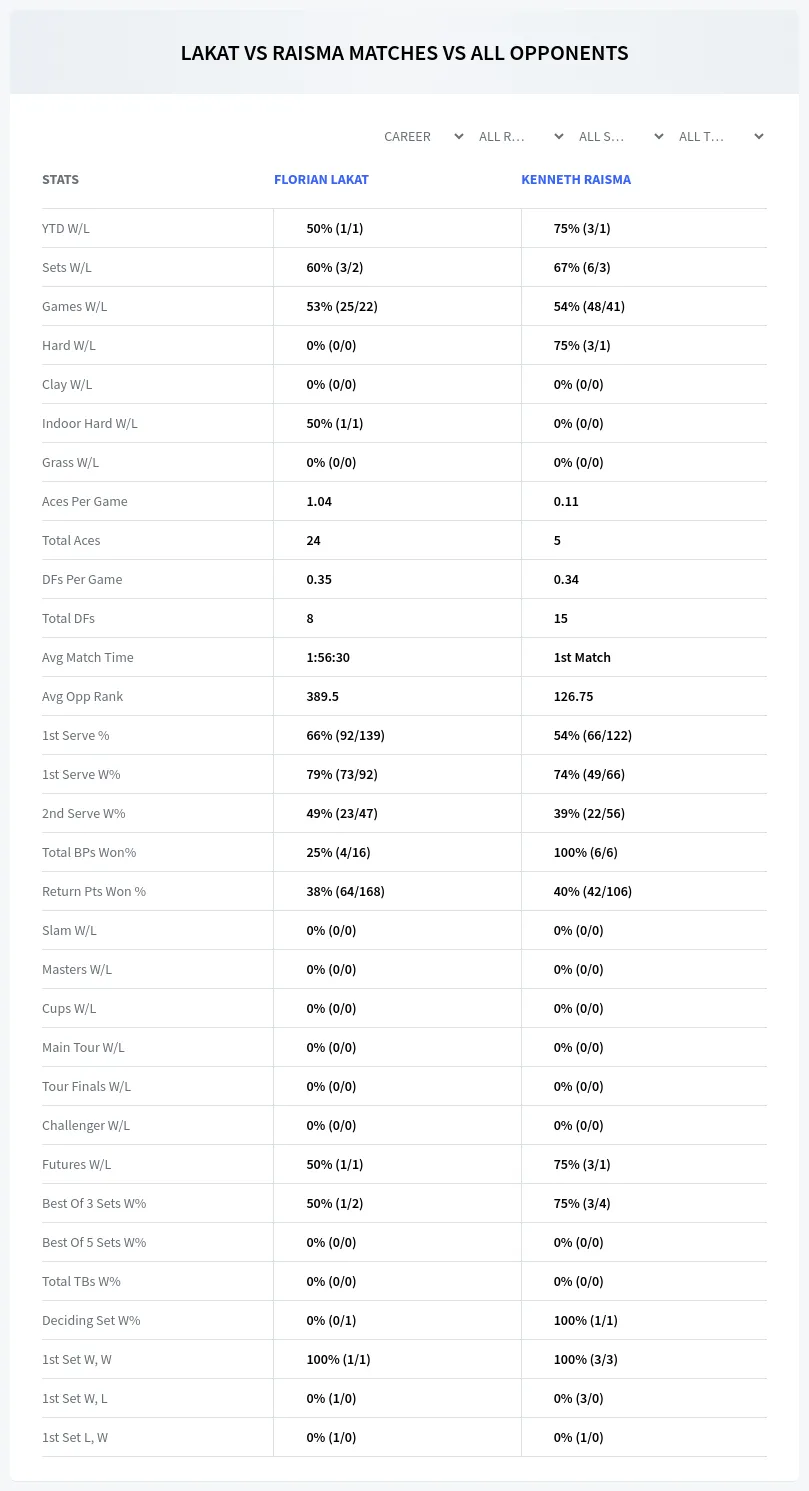Select the Aces Per Game row label
Screen dimensions: 809x1491
(85, 501)
